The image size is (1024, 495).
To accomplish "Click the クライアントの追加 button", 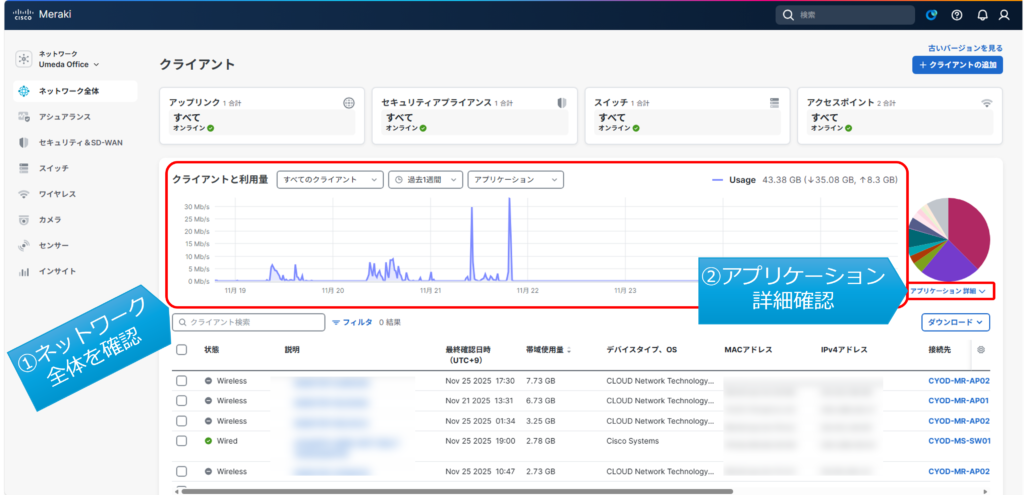I will pyautogui.click(x=957, y=65).
